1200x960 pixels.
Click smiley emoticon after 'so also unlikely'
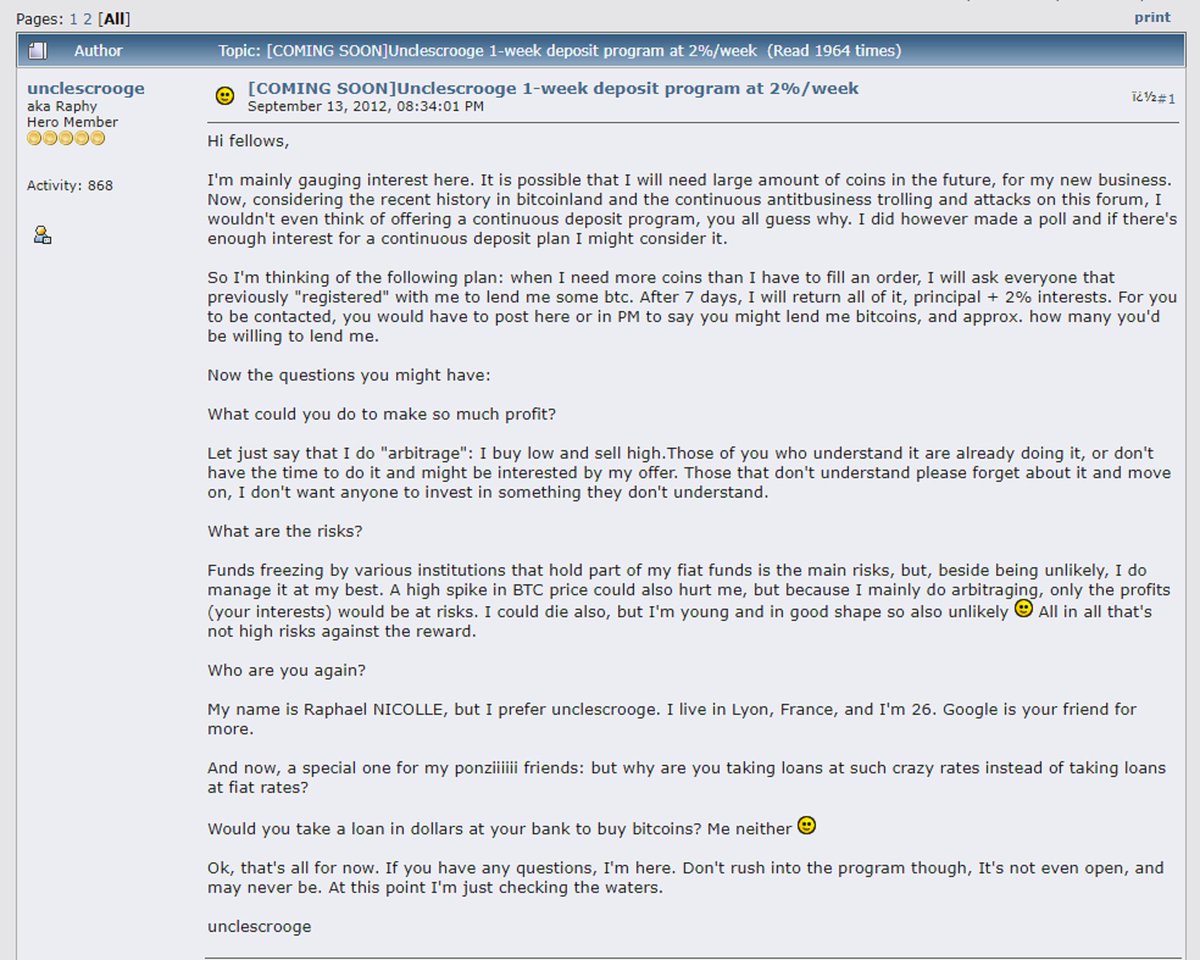tap(1023, 608)
